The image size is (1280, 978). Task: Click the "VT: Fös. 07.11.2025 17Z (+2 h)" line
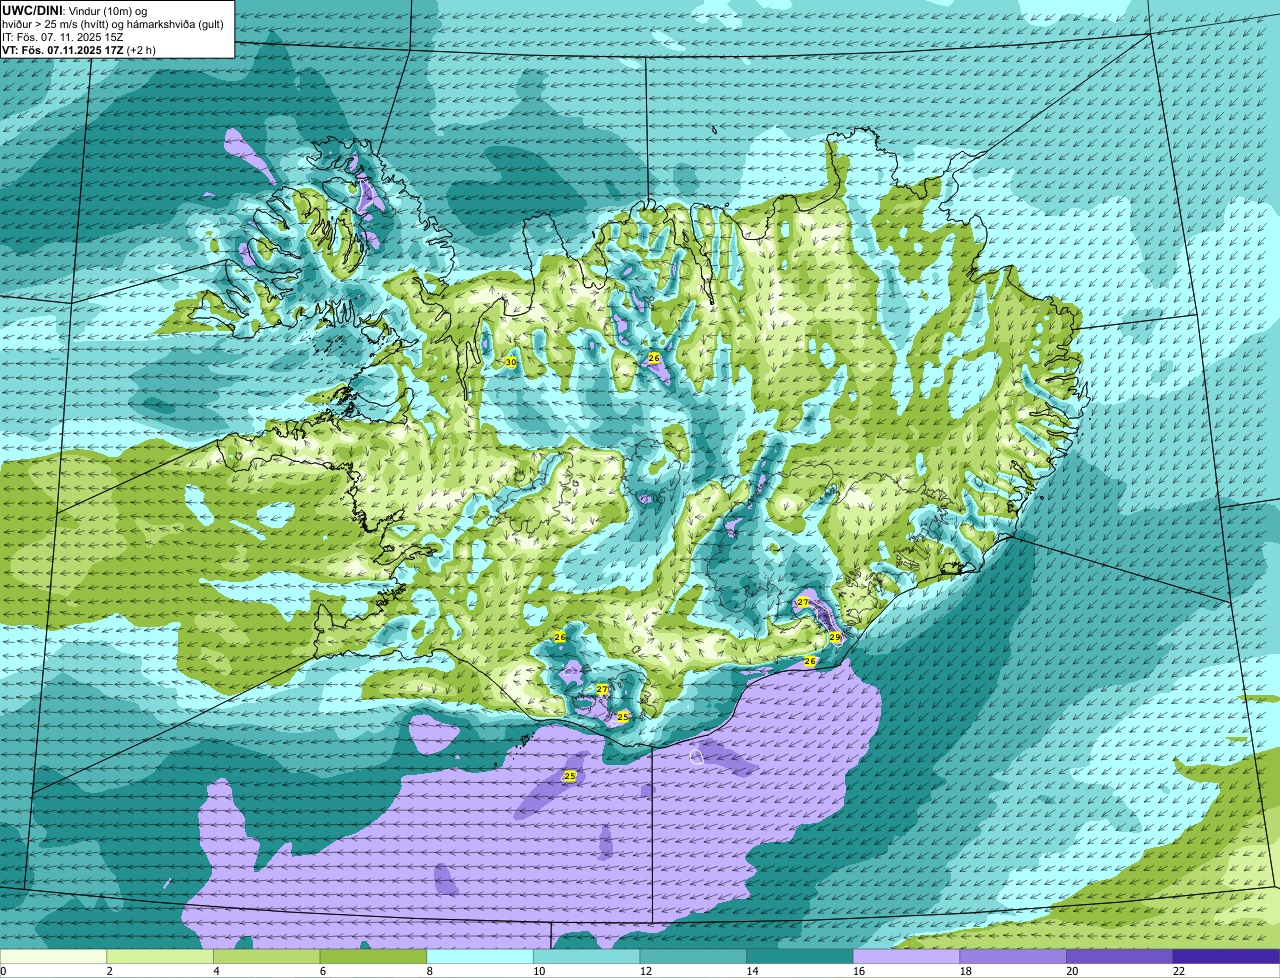(x=79, y=50)
